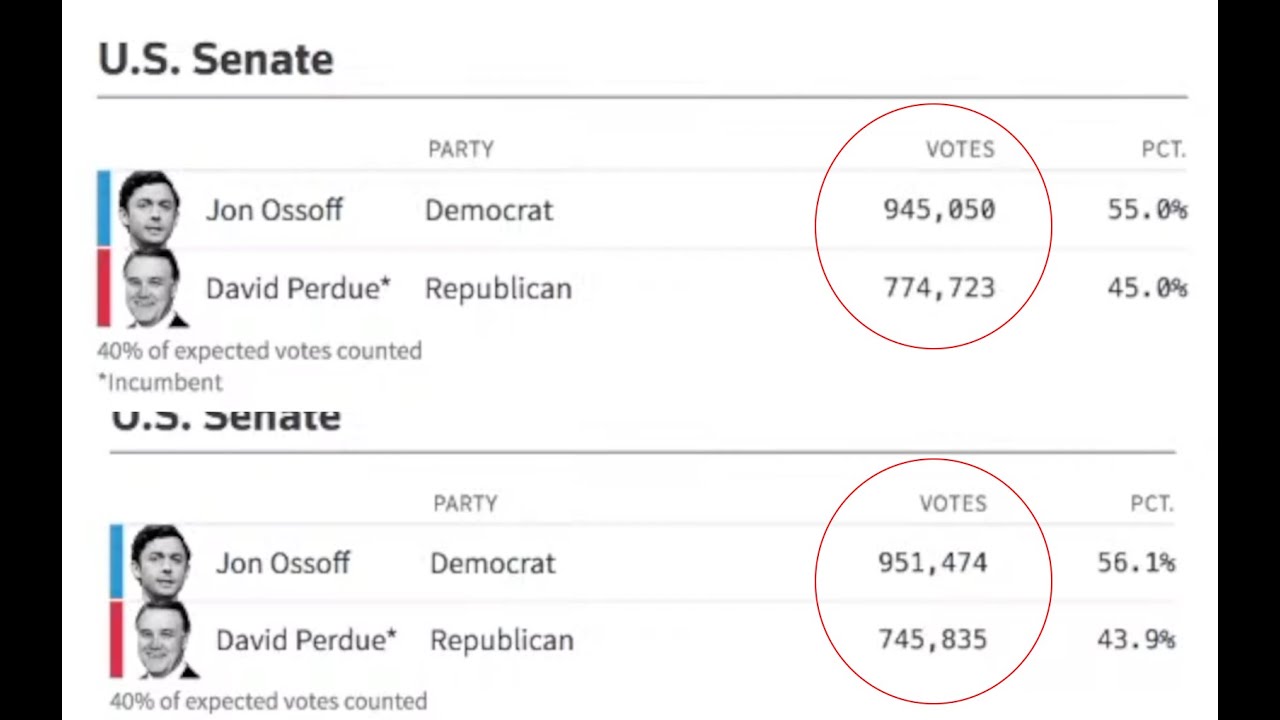Click David Perdue's photo beside the 774,723 row
The width and height of the screenshot is (1280, 720).
tap(153, 288)
